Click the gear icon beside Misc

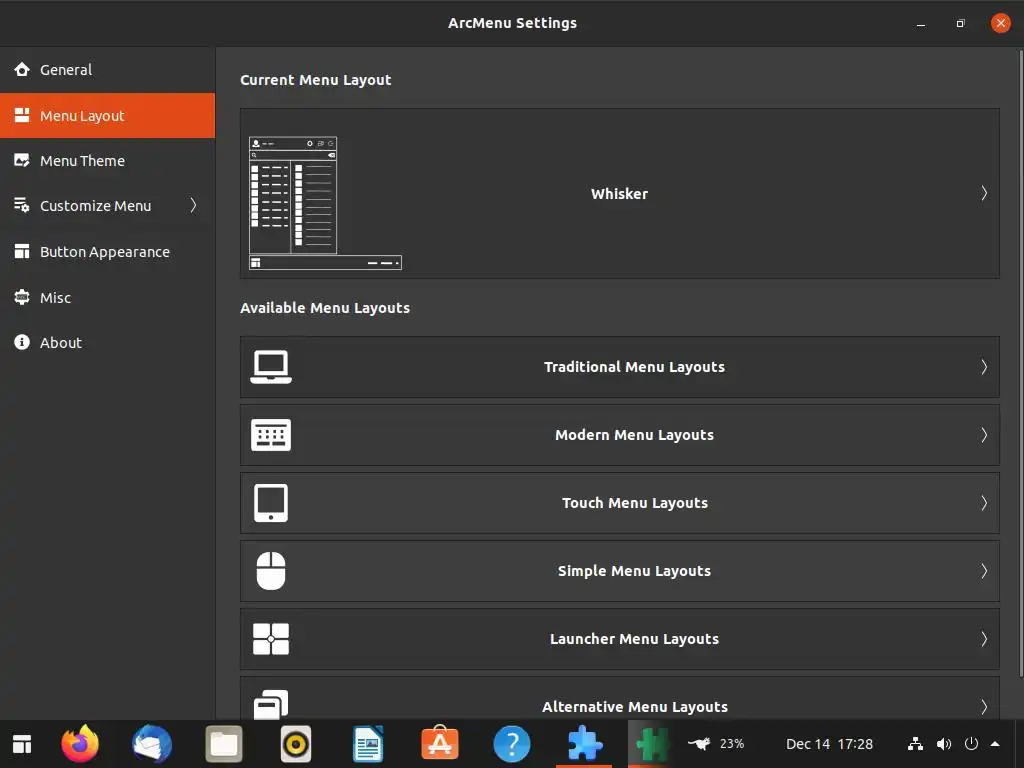click(22, 296)
